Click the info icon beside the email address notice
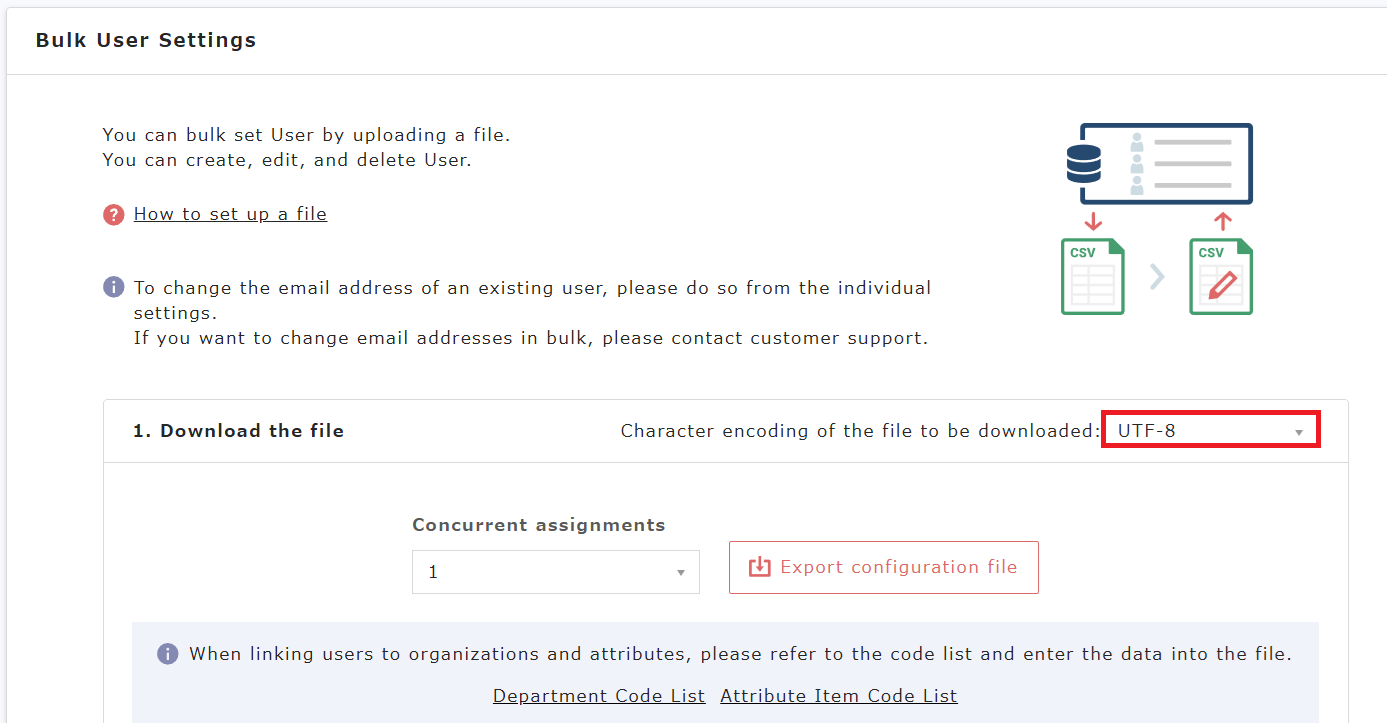1387x723 pixels. (x=113, y=288)
